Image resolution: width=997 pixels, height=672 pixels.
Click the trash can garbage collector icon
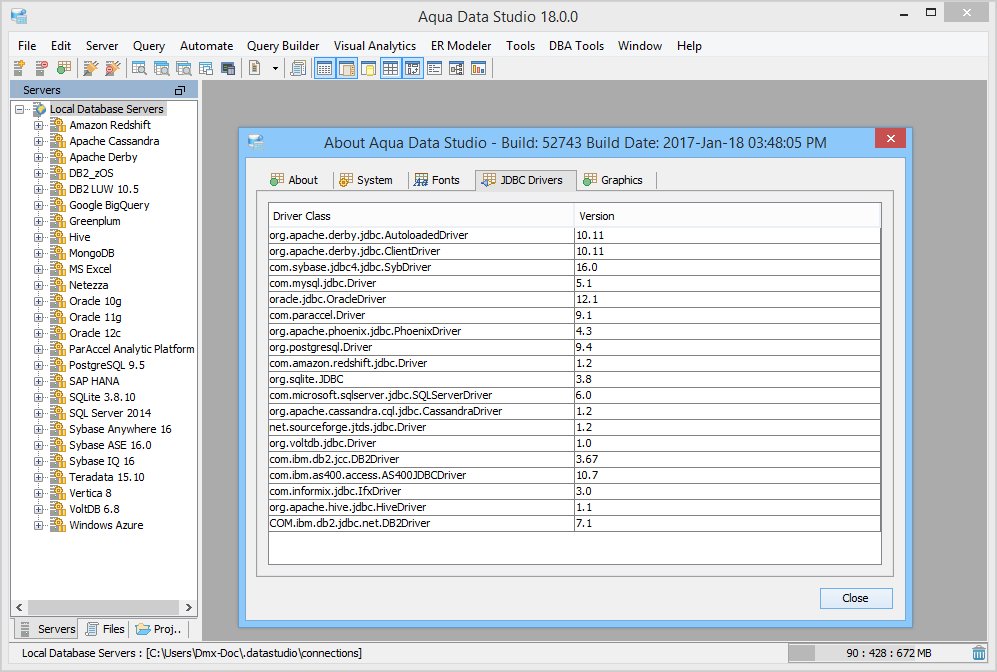coord(979,653)
